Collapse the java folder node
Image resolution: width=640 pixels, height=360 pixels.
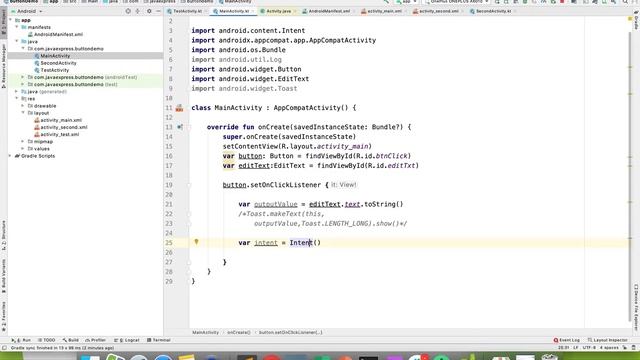pyautogui.click(x=17, y=42)
